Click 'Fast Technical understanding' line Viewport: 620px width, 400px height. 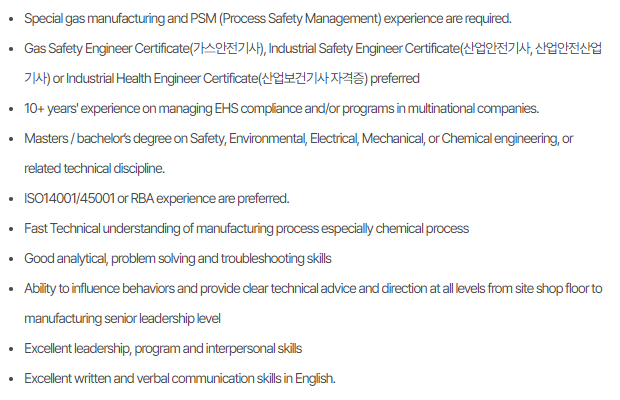pyautogui.click(x=247, y=228)
